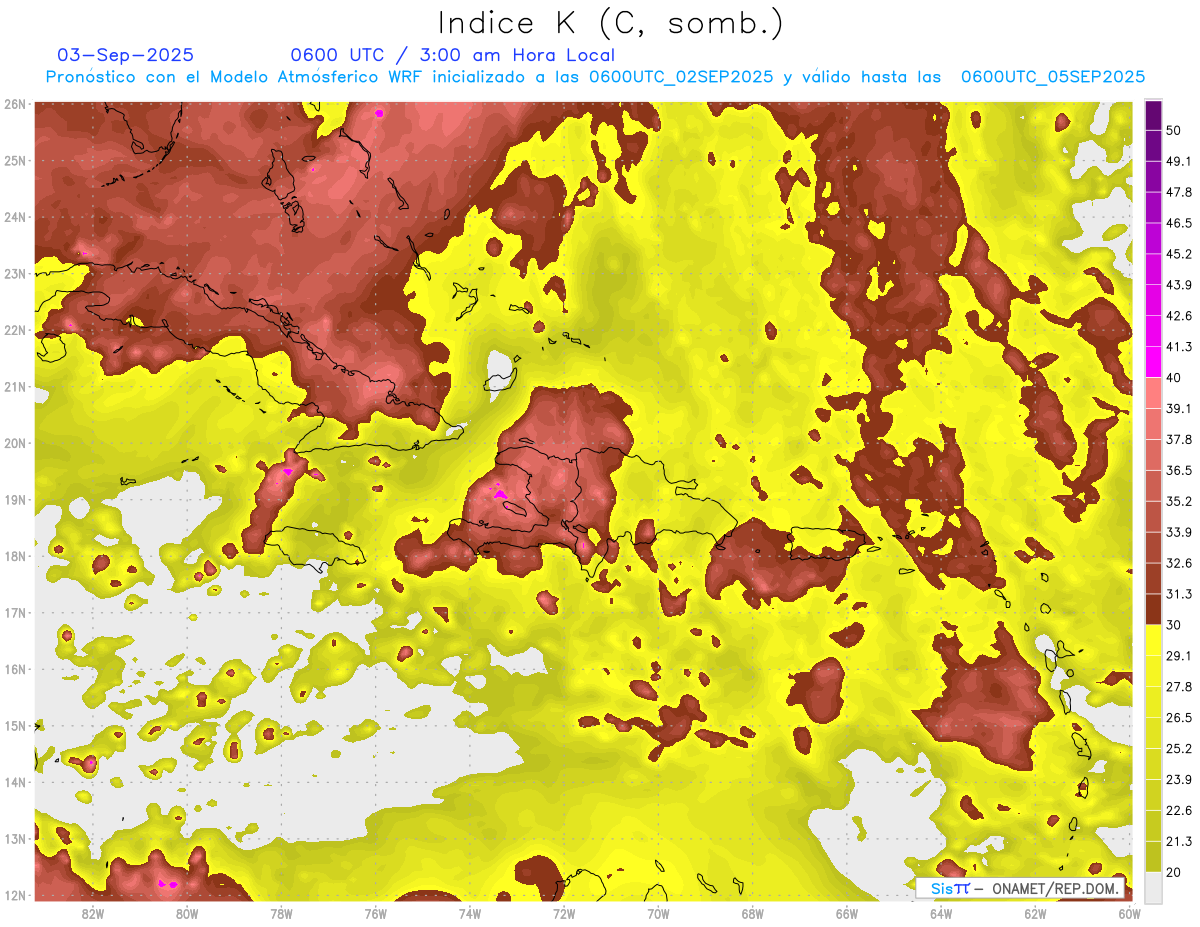Viewport: 1200px width, 927px height.
Task: Click the longitude label '76W'
Action: pos(376,914)
